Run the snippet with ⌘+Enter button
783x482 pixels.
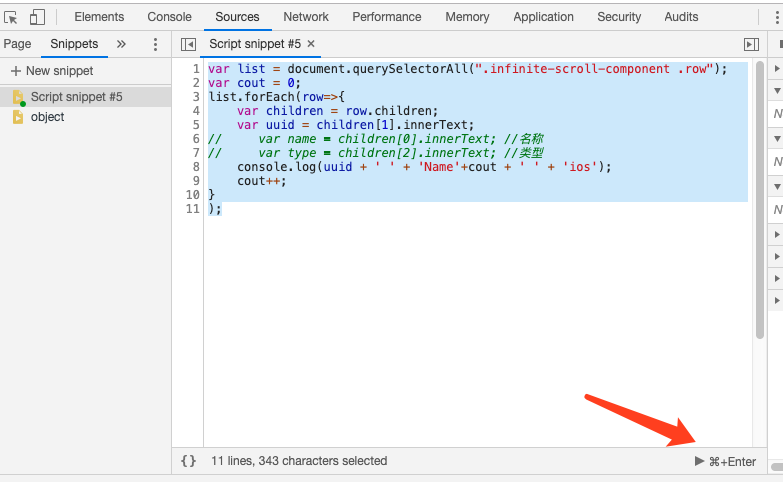pyautogui.click(x=725, y=462)
